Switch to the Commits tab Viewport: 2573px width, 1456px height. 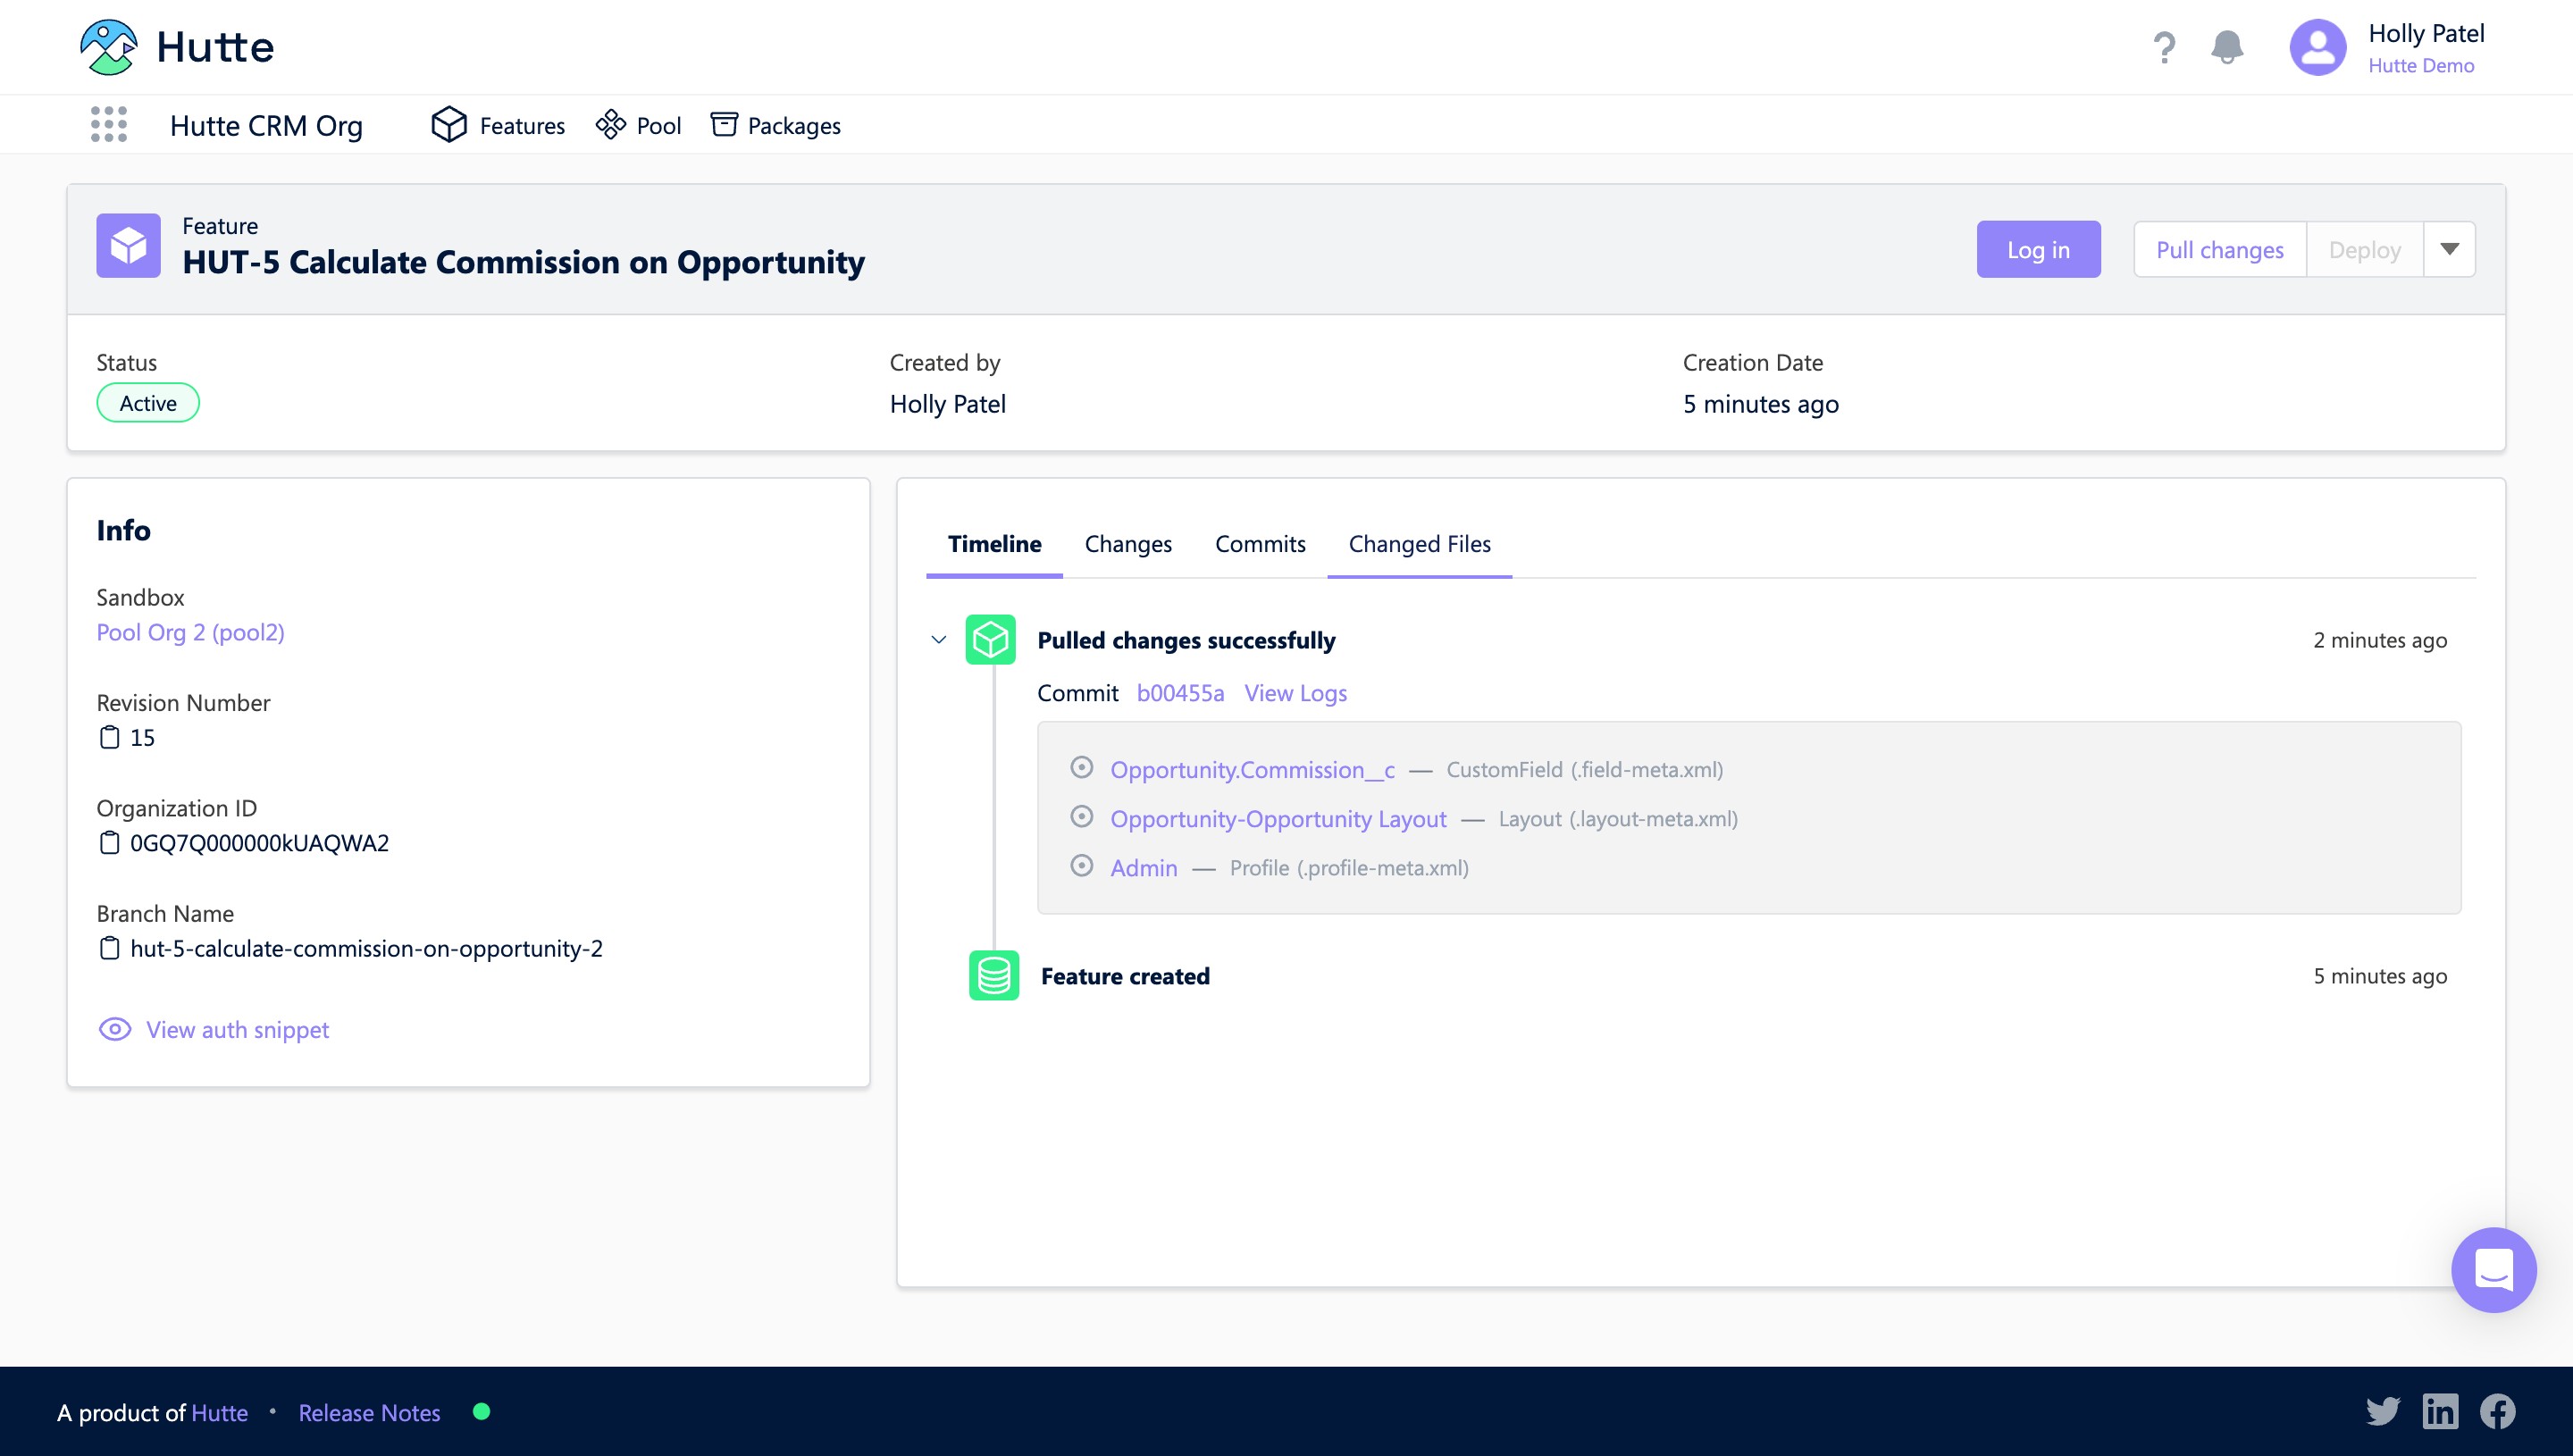[1260, 544]
